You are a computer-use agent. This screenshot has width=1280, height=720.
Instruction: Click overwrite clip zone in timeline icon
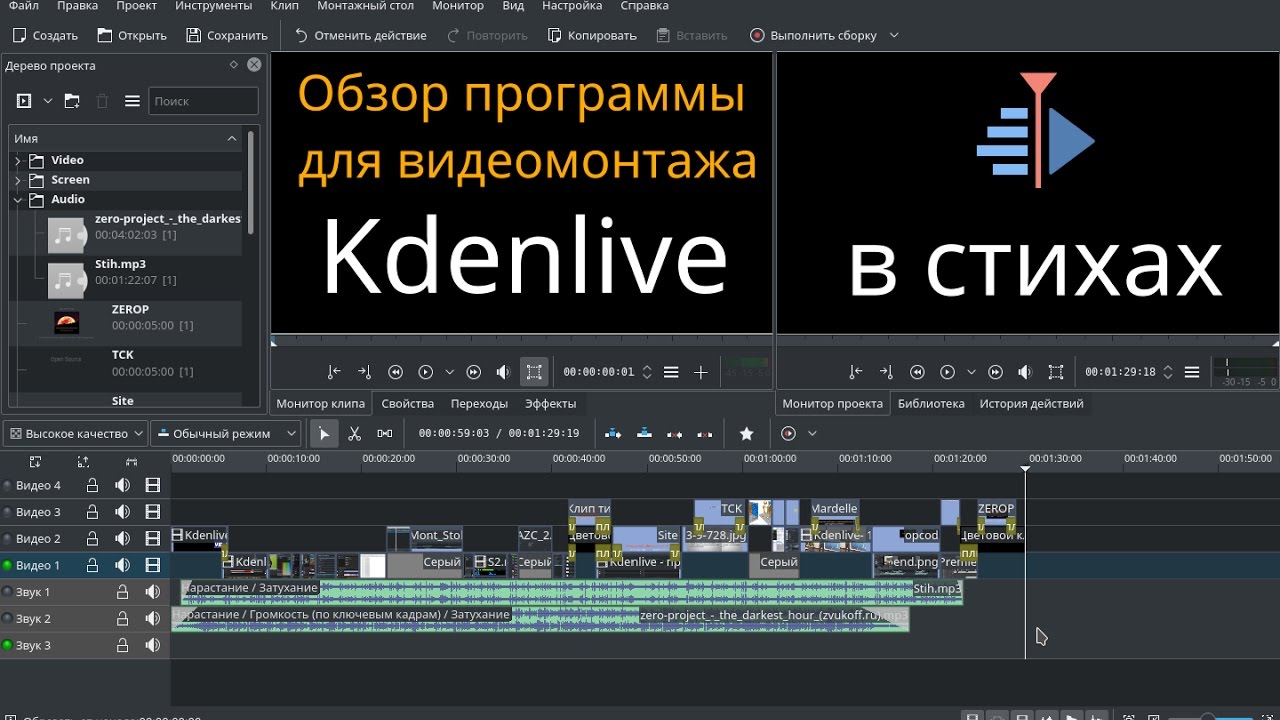pyautogui.click(x=644, y=434)
